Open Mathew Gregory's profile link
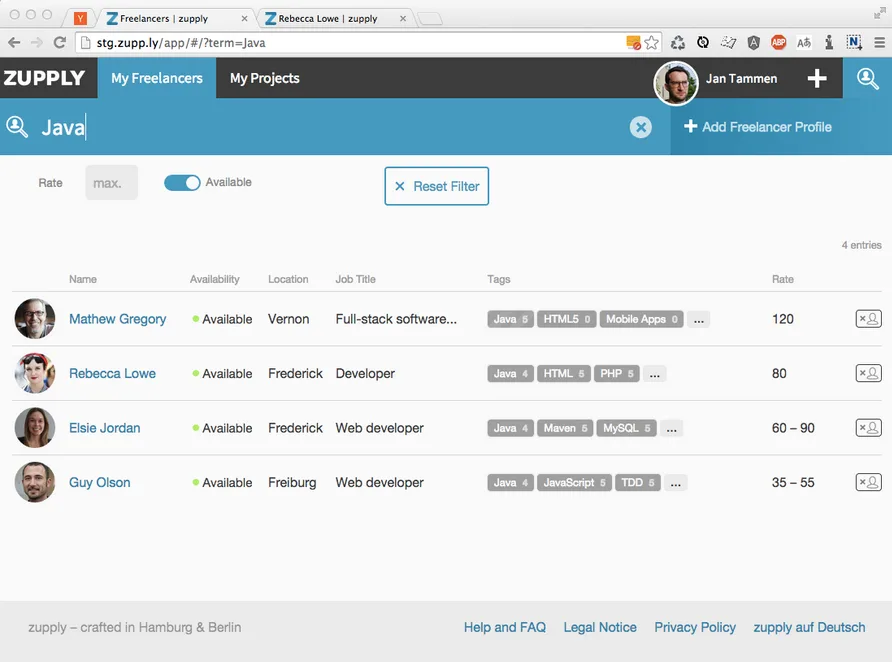Screen dimensions: 892x662 [x=118, y=319]
